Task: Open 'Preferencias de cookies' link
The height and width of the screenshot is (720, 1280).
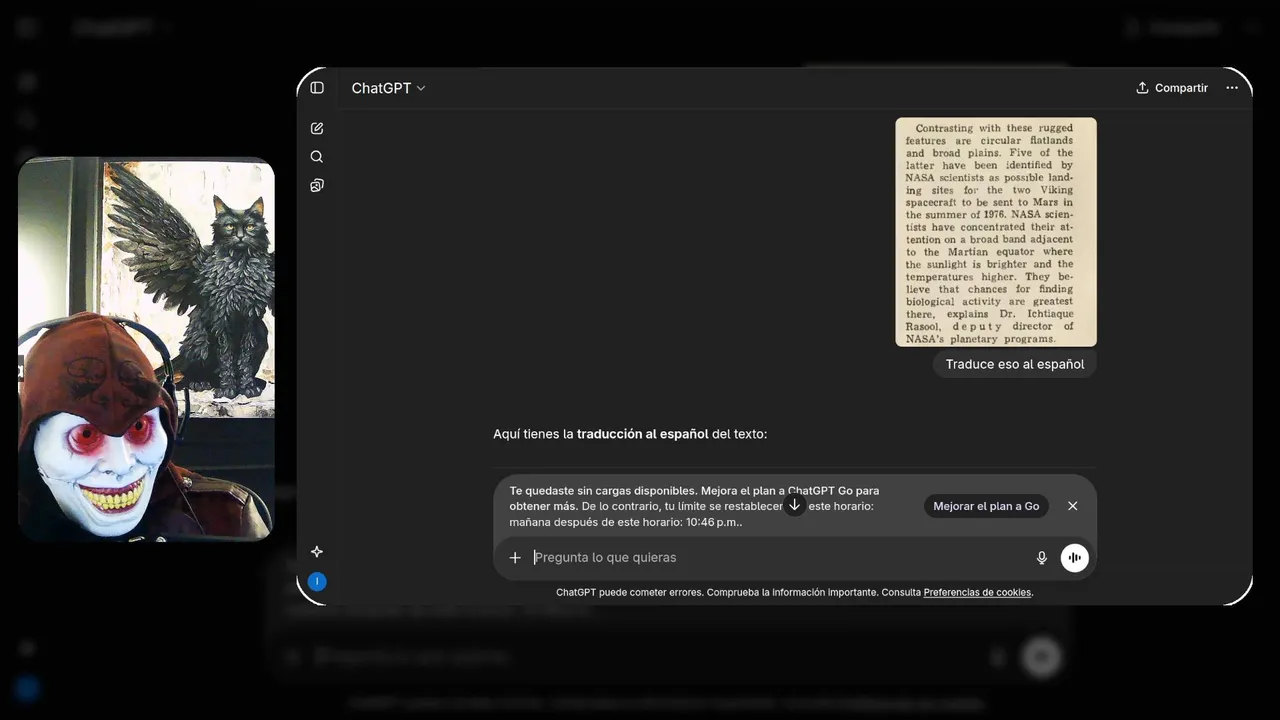Action: pyautogui.click(x=977, y=593)
